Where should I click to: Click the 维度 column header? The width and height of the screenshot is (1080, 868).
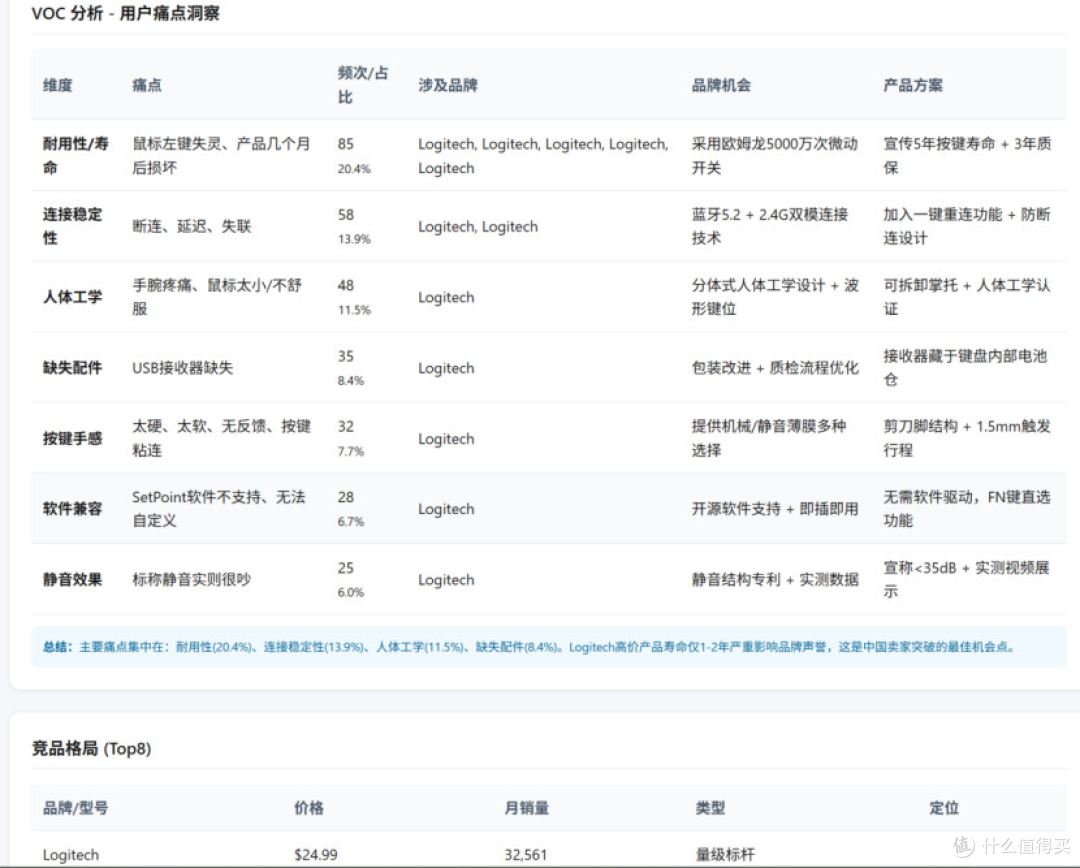[x=57, y=85]
